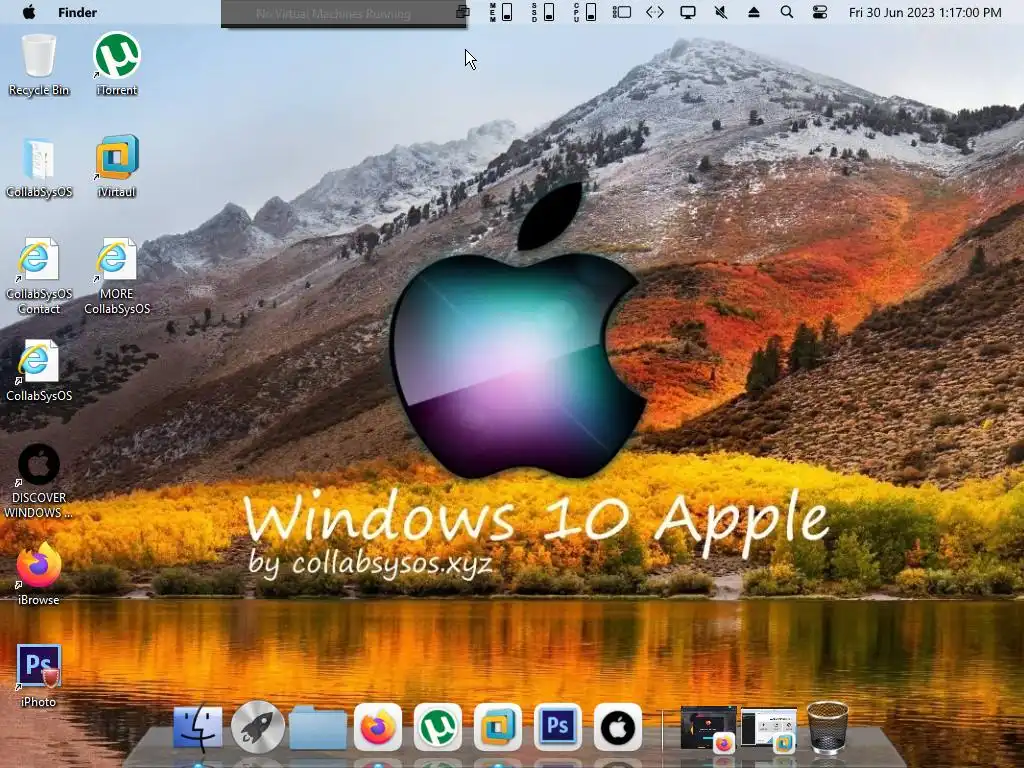Image resolution: width=1024 pixels, height=768 pixels.
Task: Open the trash can in the dock
Action: click(x=827, y=727)
